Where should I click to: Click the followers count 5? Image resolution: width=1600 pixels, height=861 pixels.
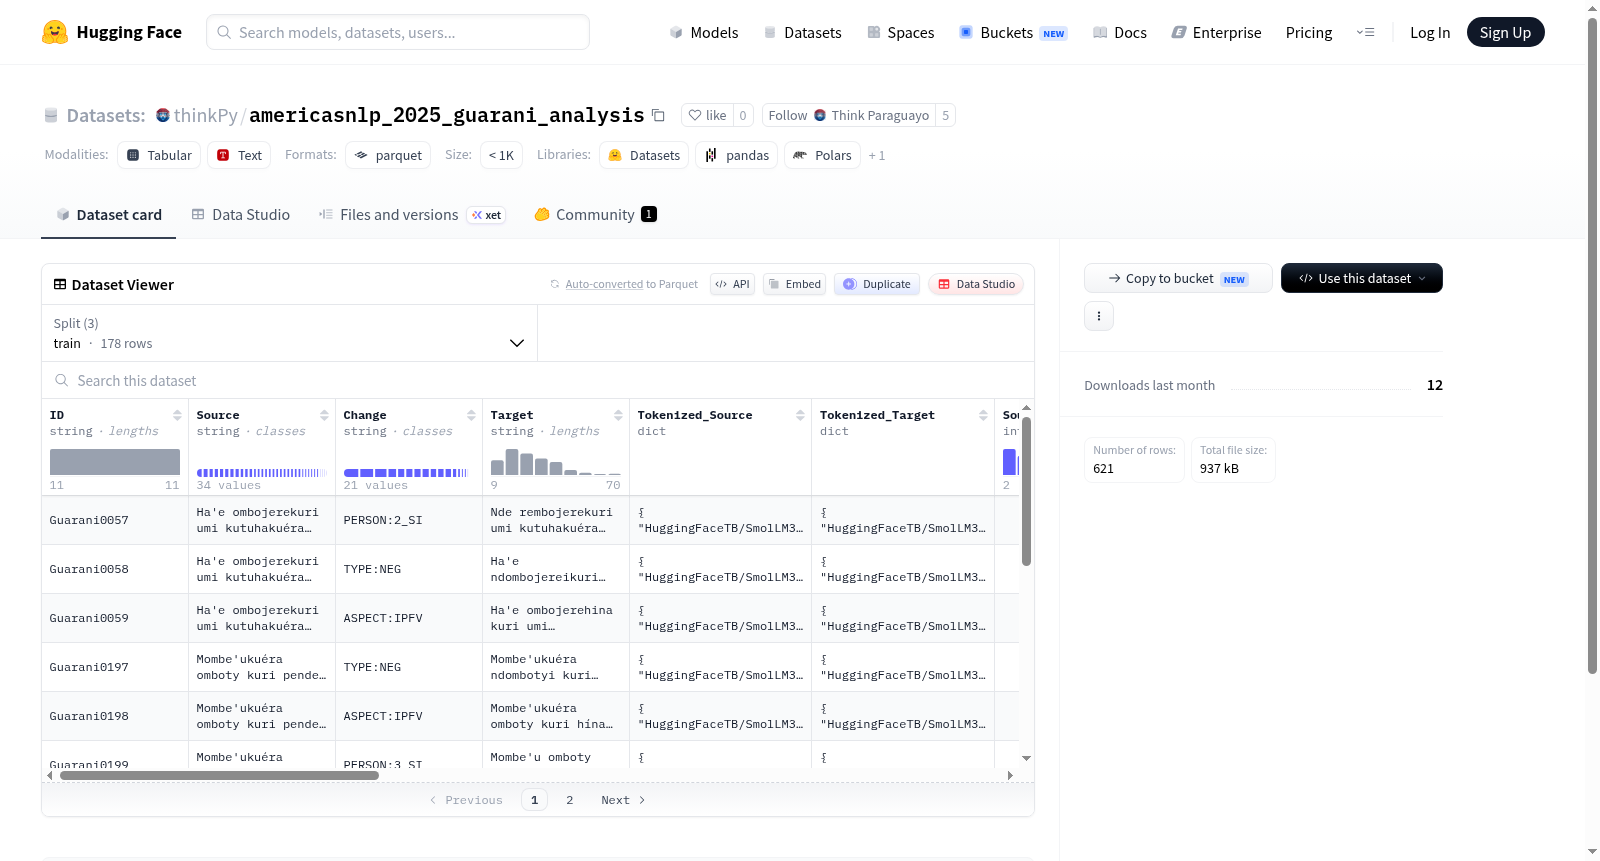(946, 115)
